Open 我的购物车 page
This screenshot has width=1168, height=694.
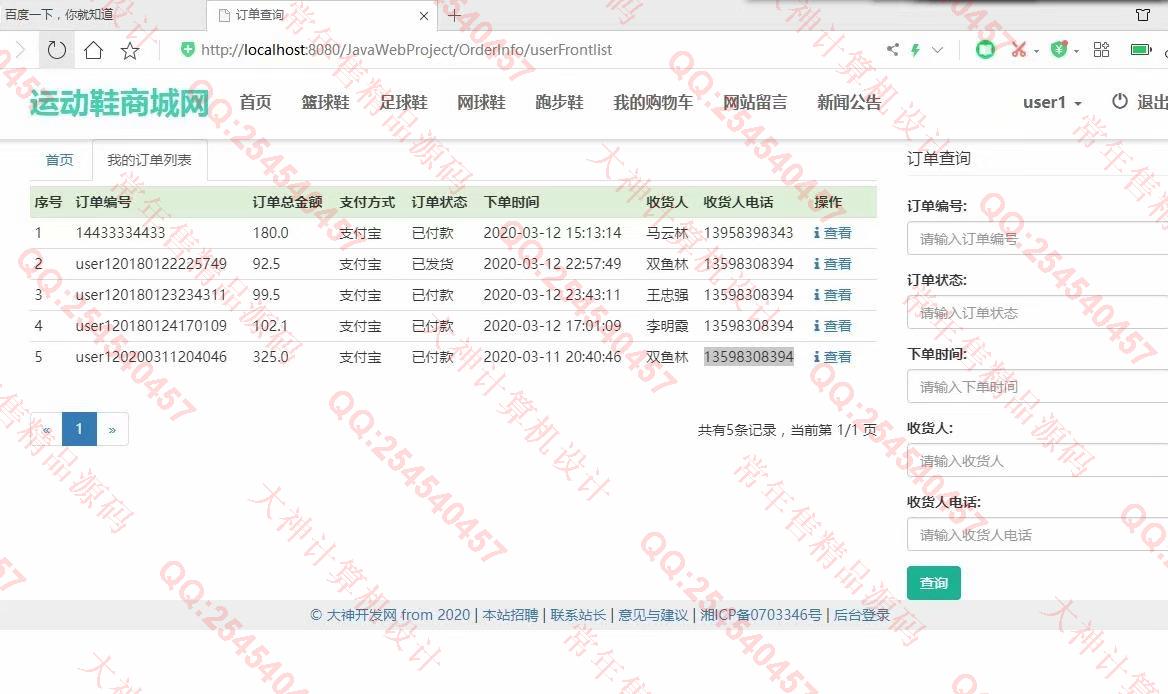pyautogui.click(x=653, y=102)
